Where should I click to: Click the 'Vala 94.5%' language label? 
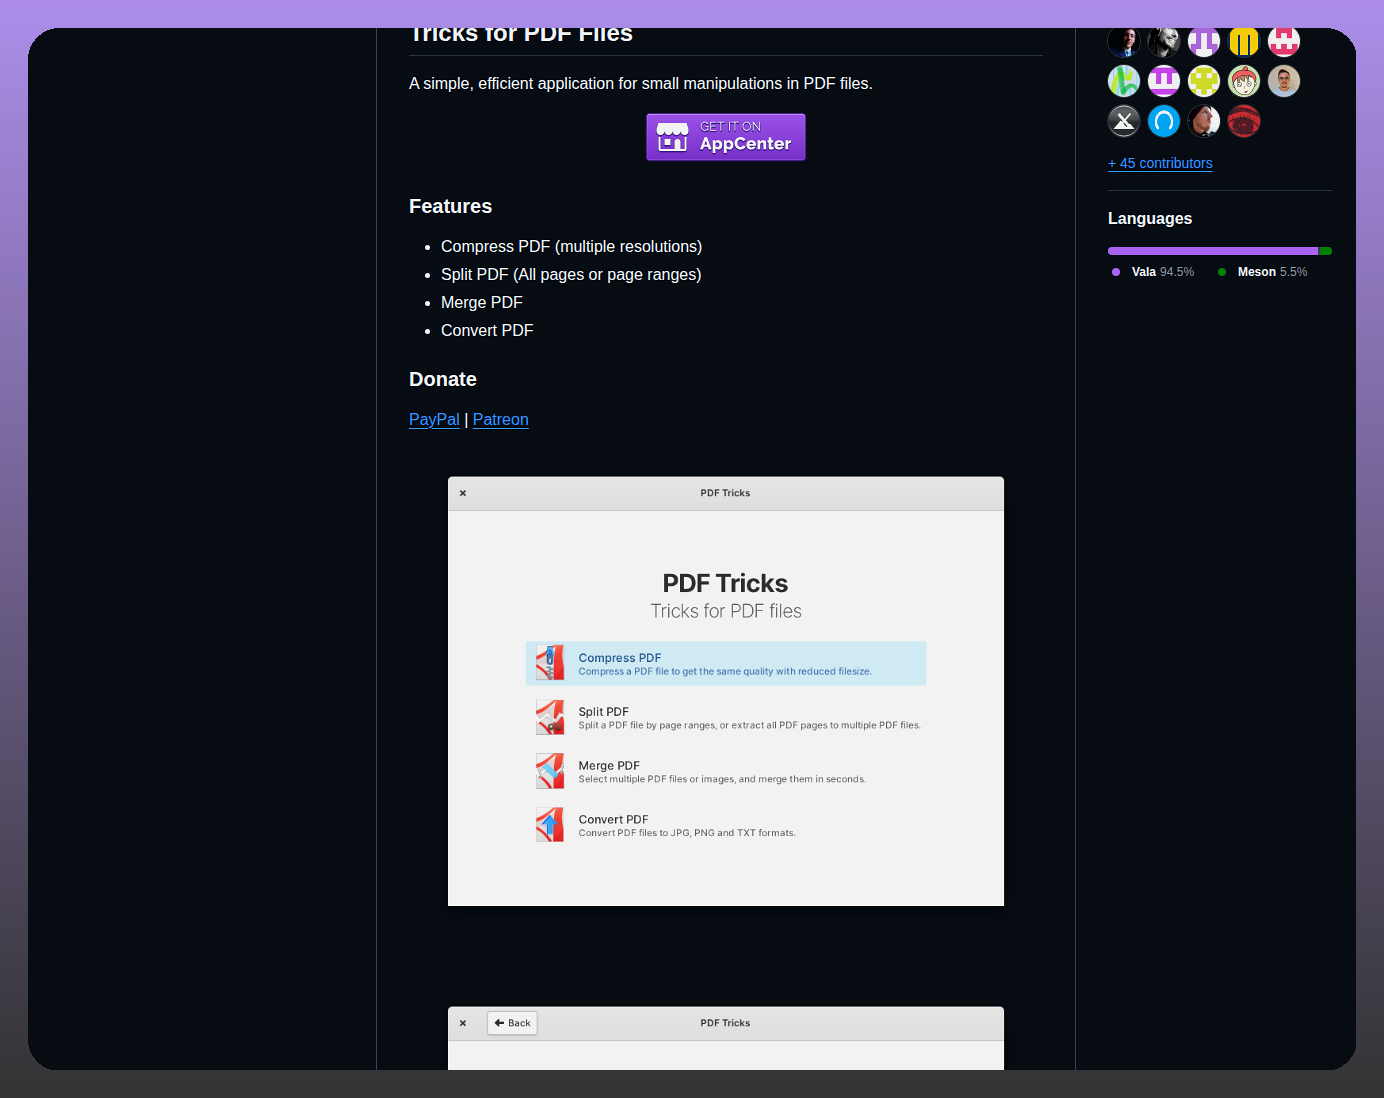1163,272
